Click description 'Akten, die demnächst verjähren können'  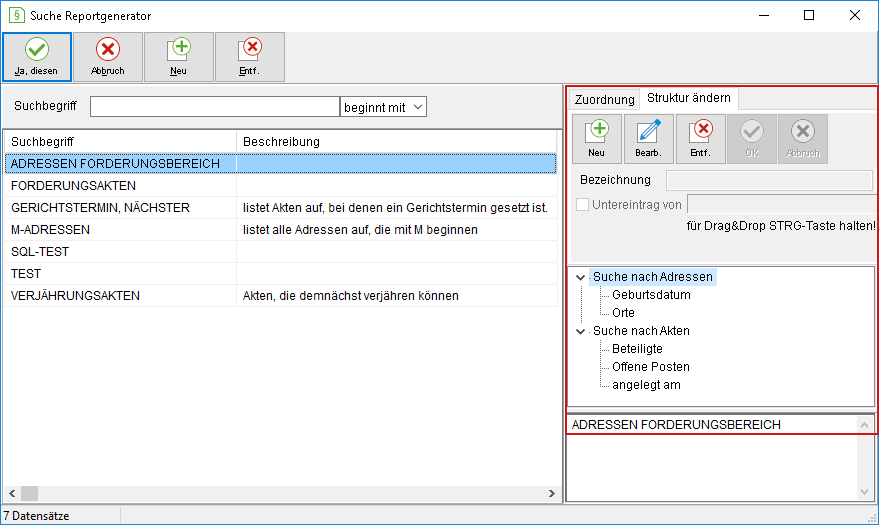[351, 296]
